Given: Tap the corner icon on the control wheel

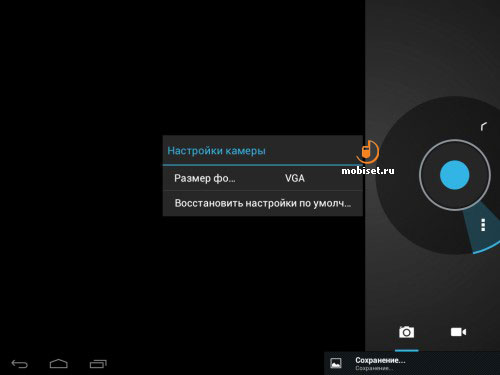Looking at the screenshot, I should [x=483, y=126].
